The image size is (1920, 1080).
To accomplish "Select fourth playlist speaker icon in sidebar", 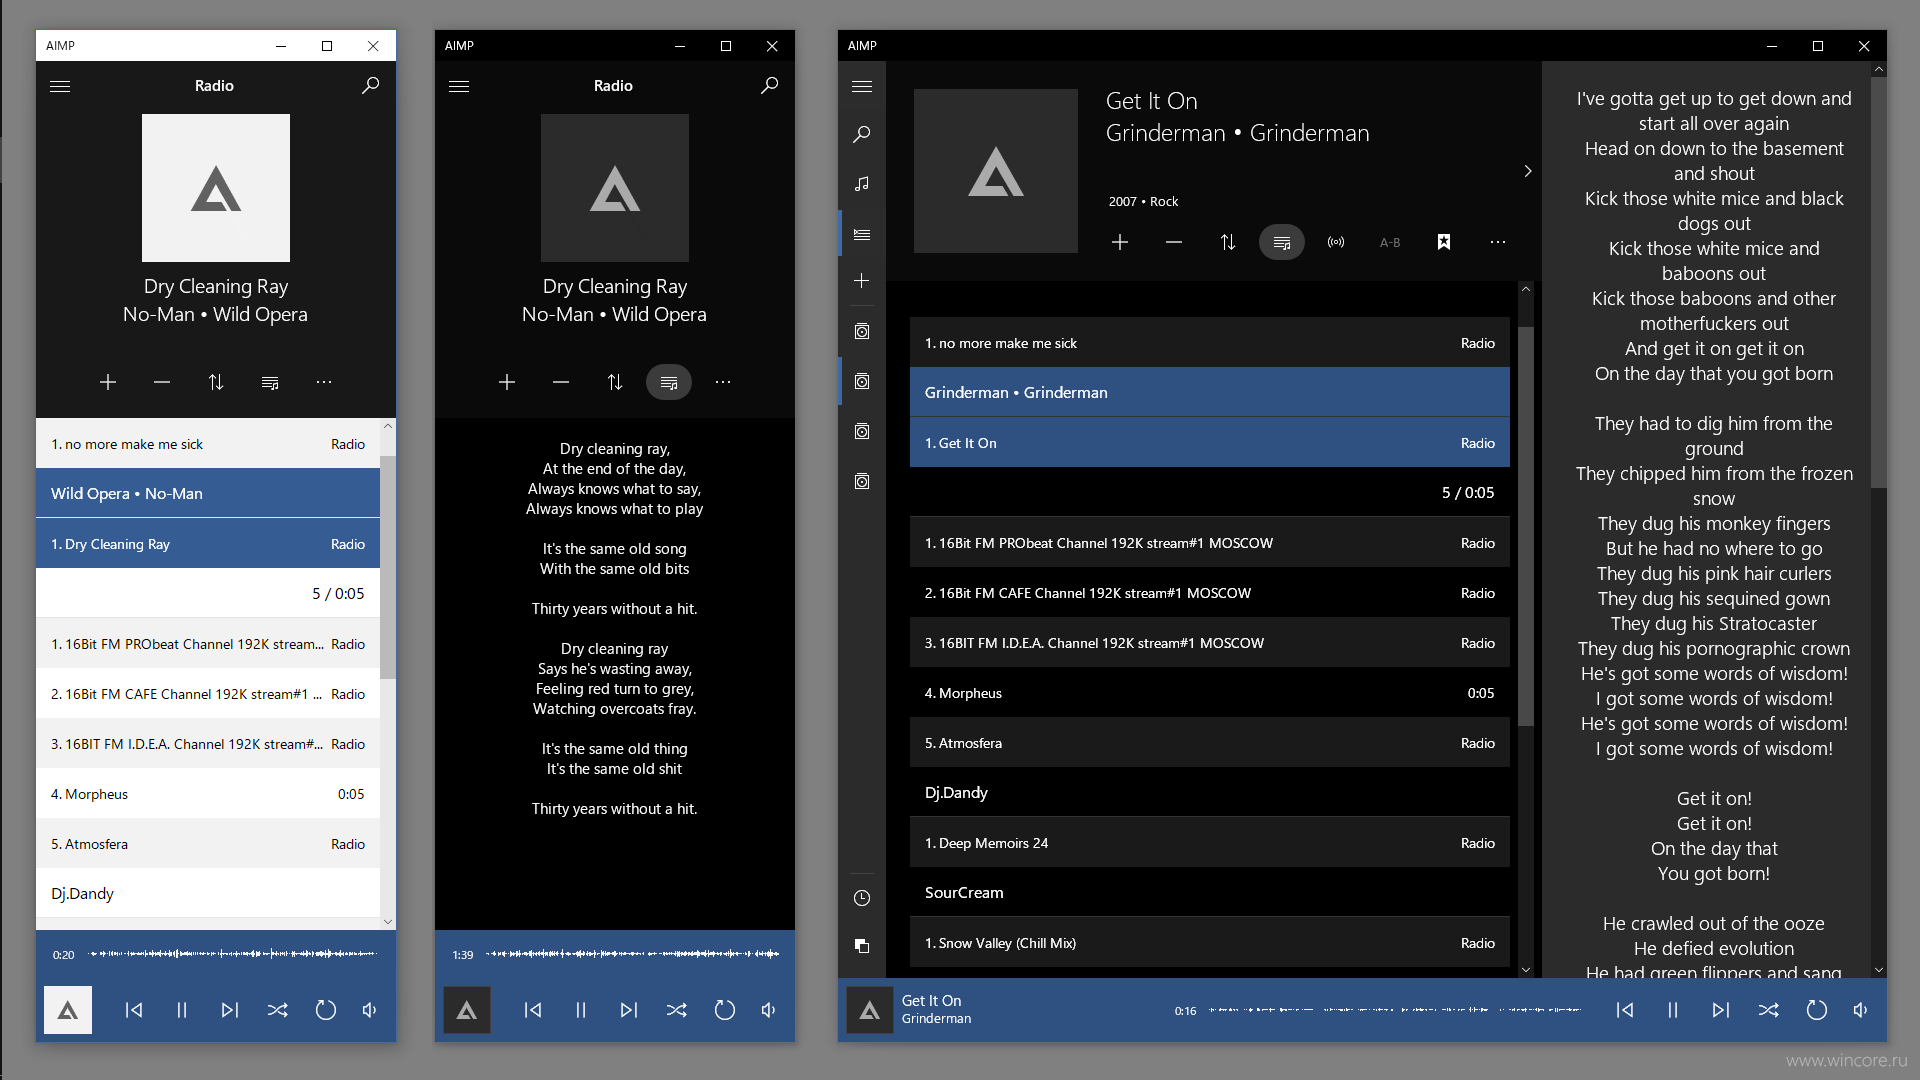I will coord(862,481).
